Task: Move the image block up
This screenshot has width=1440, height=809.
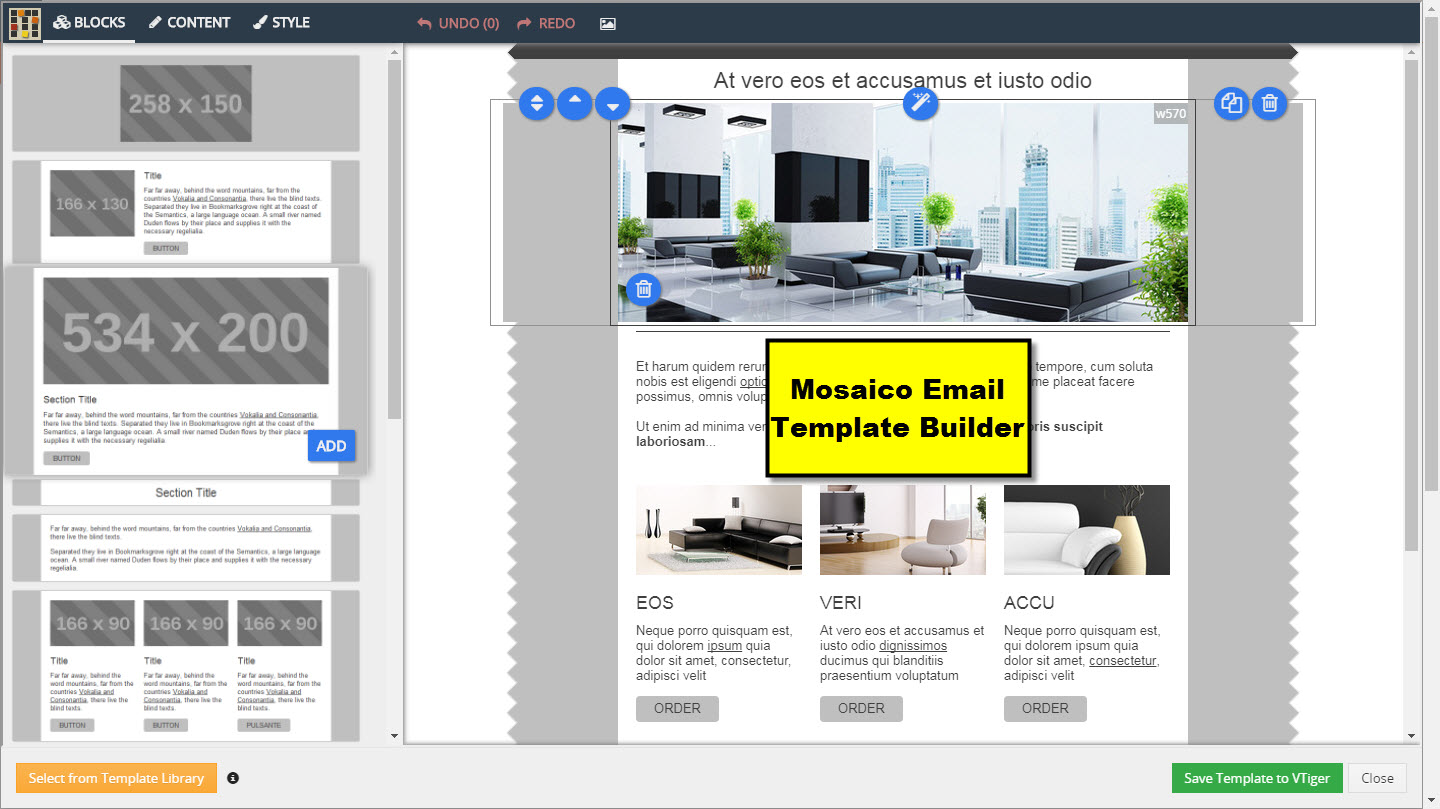Action: (x=574, y=102)
